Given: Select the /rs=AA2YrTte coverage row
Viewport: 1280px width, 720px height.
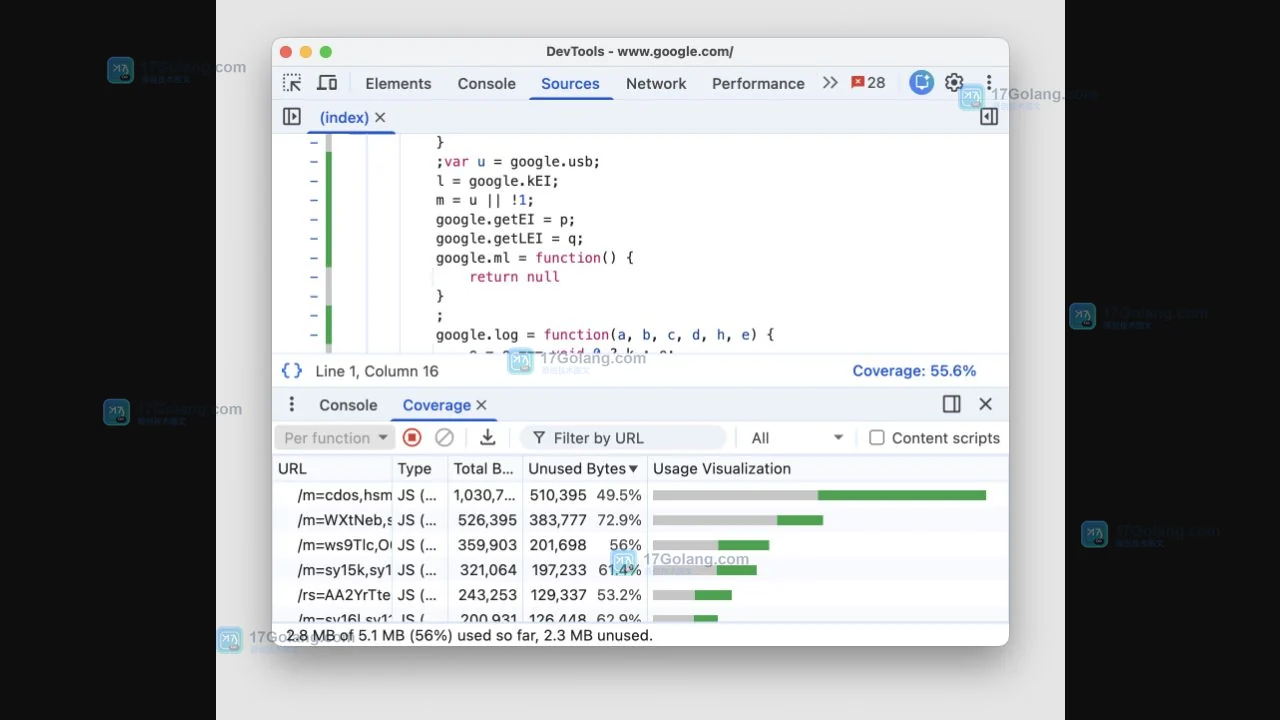Looking at the screenshot, I should (640, 595).
